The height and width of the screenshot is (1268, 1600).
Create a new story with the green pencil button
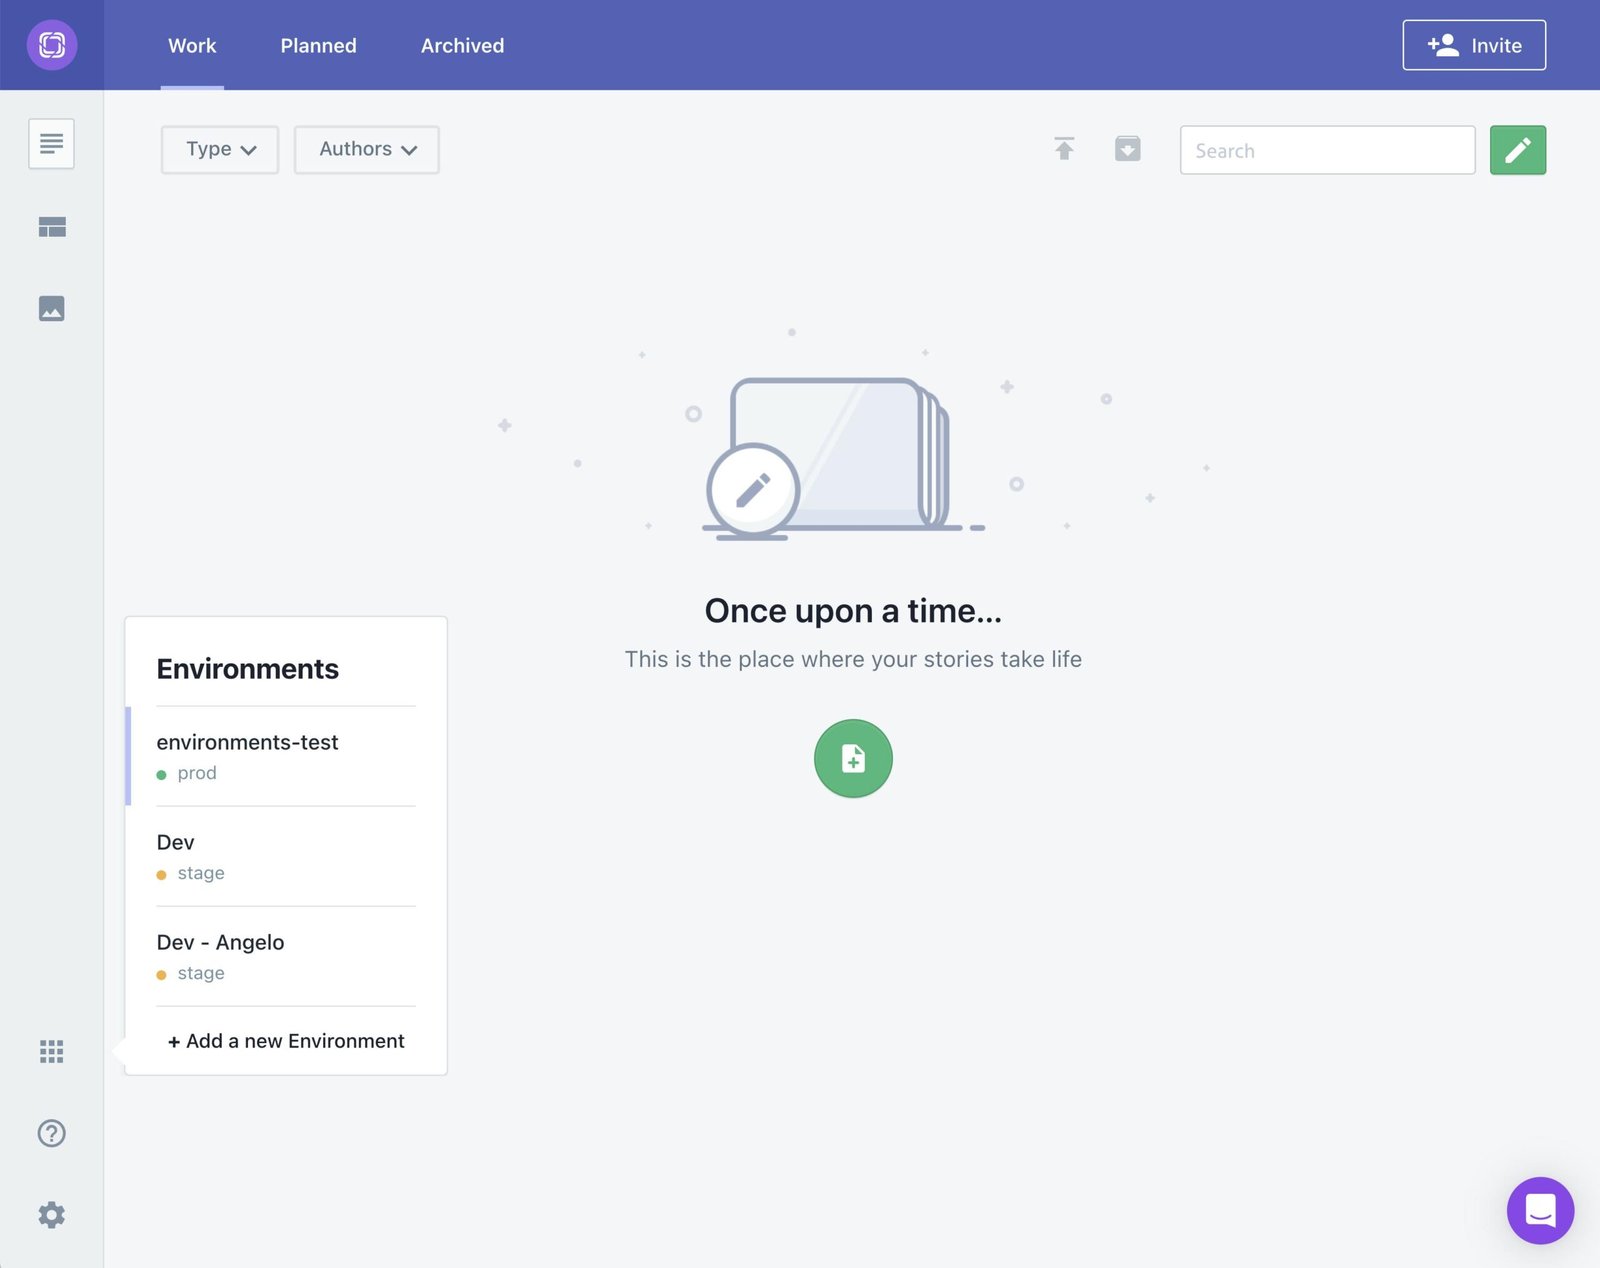click(1517, 149)
